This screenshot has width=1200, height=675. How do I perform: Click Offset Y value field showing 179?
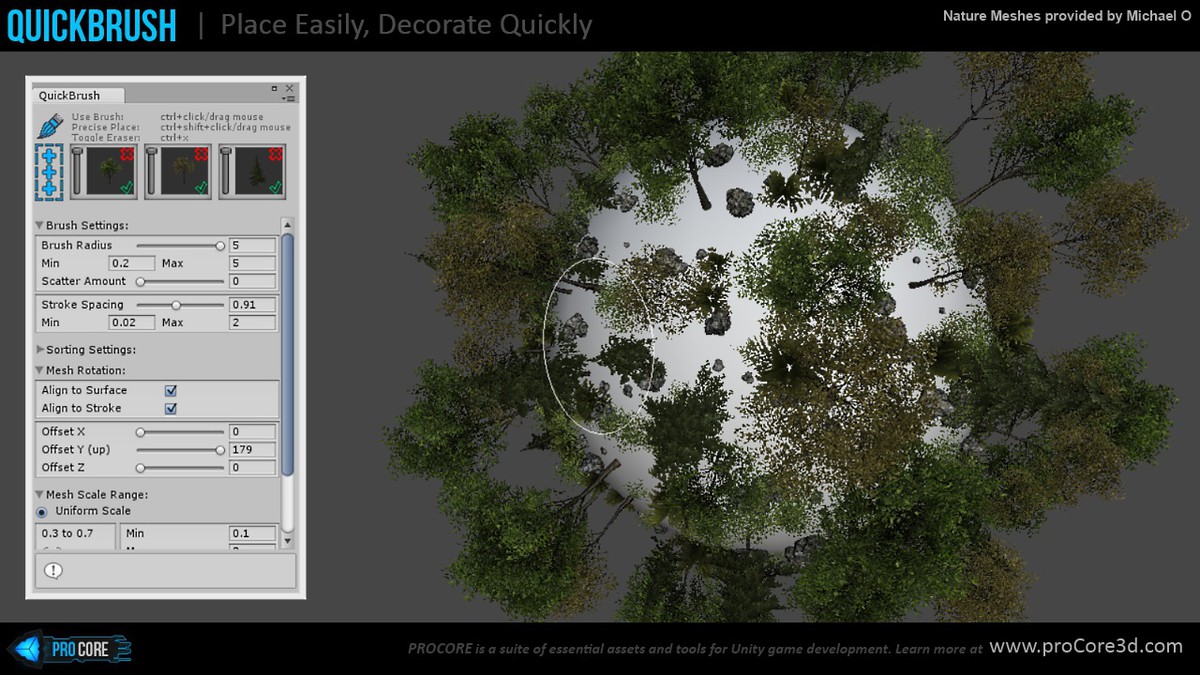[x=252, y=450]
